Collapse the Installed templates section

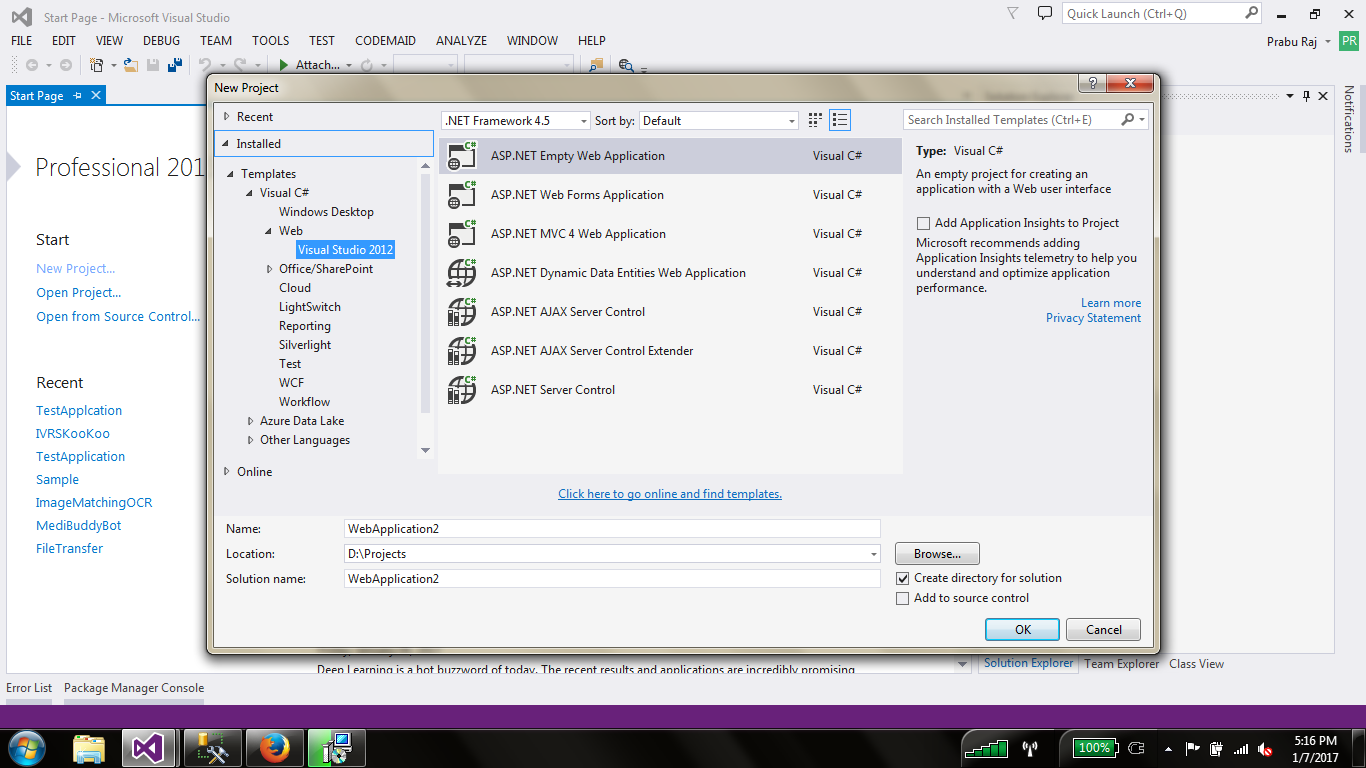[x=227, y=144]
